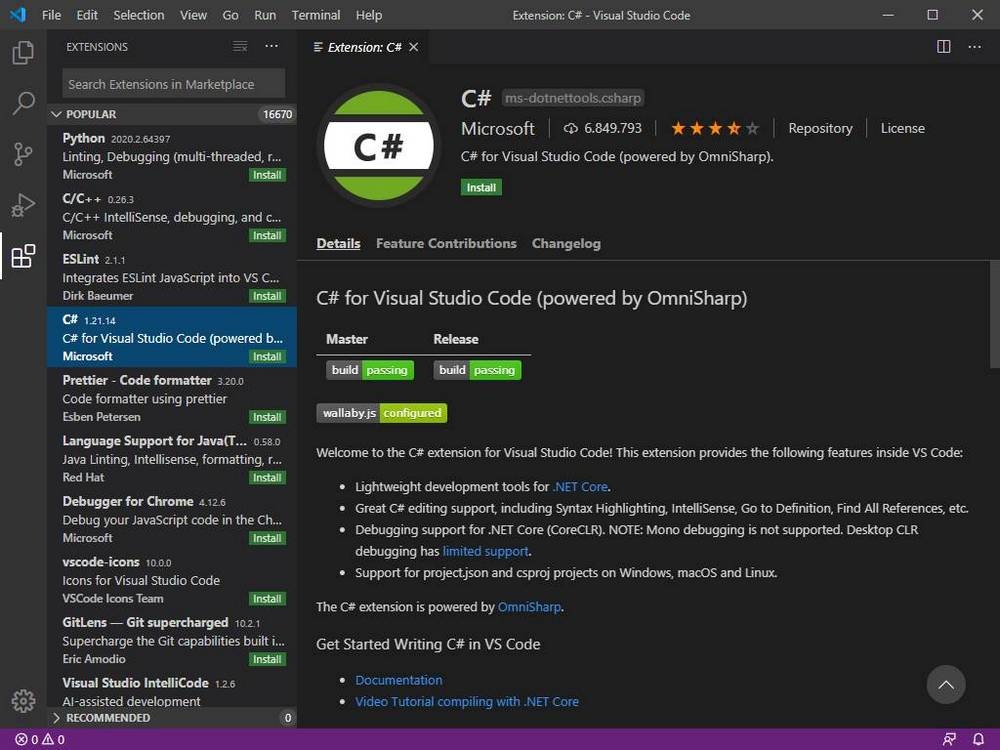Install Language Support for Java
Screen dimensions: 1000x750
tap(267, 478)
